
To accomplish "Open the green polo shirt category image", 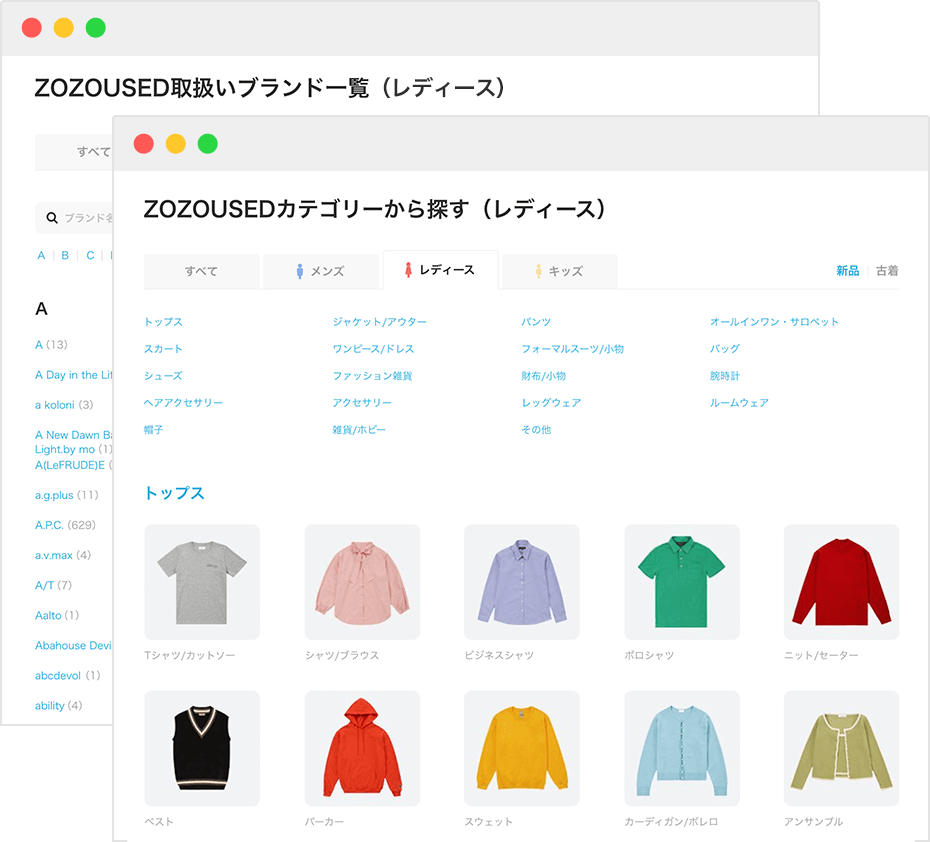I will pos(682,582).
